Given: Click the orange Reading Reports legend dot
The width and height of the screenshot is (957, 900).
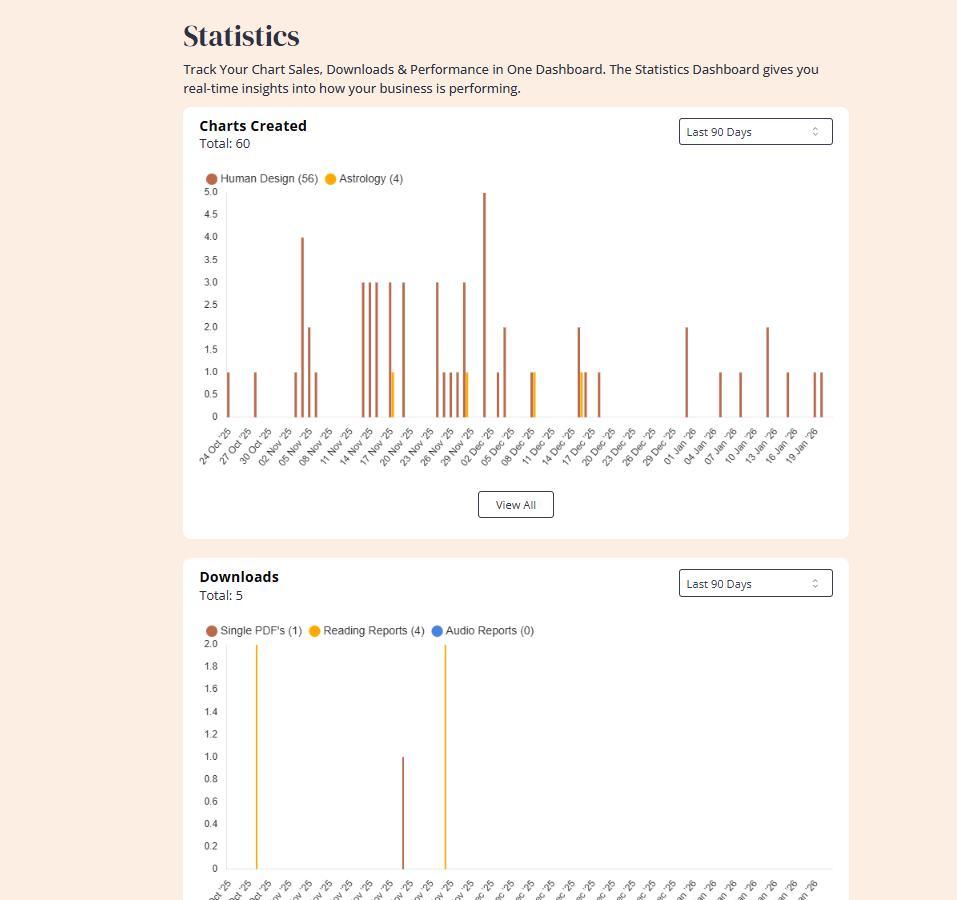Looking at the screenshot, I should pos(314,631).
